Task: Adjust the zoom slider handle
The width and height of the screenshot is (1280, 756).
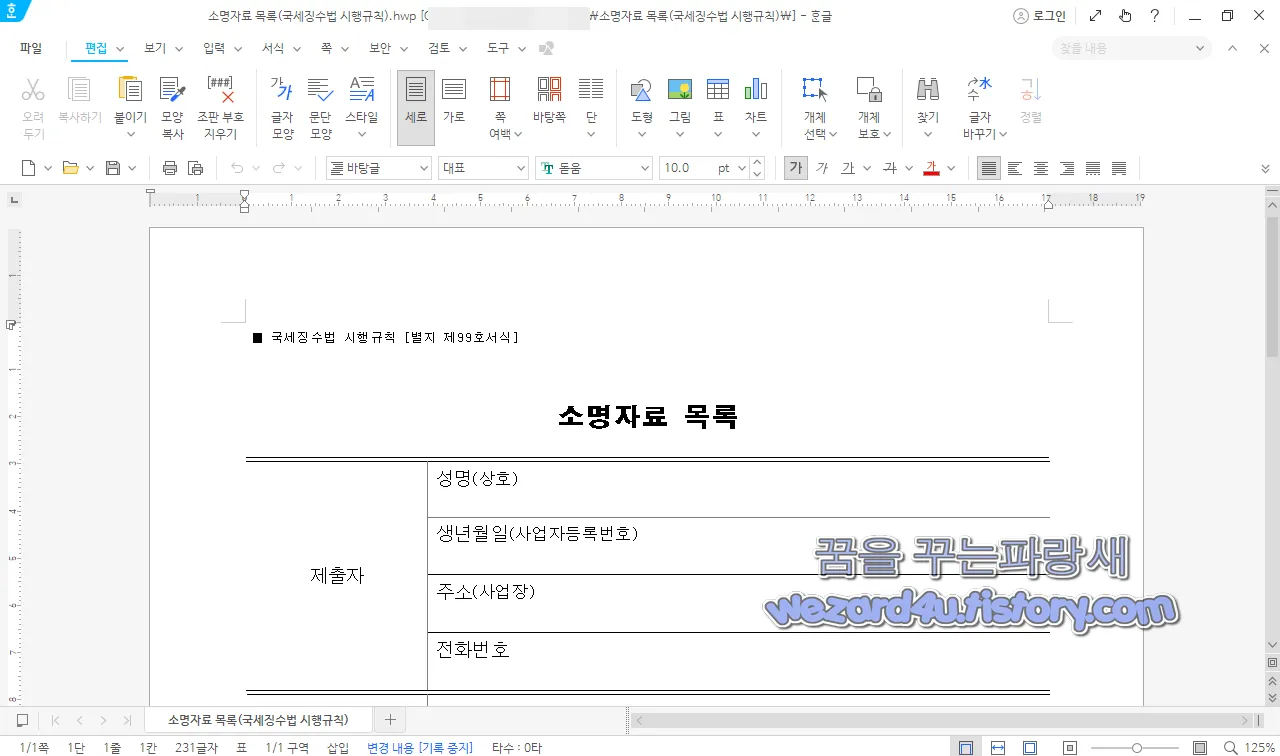Action: 1137,747
